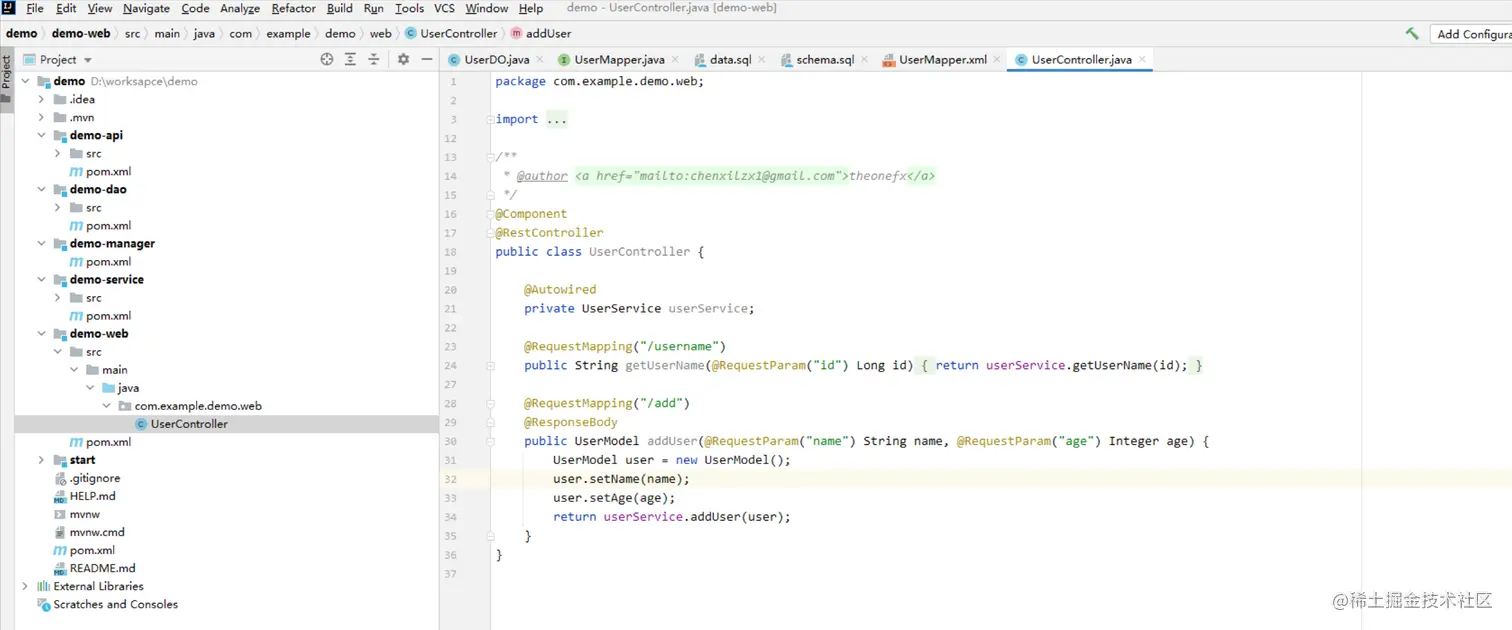The width and height of the screenshot is (1512, 630).
Task: Fold the addUser method at line 30
Action: [x=491, y=441]
